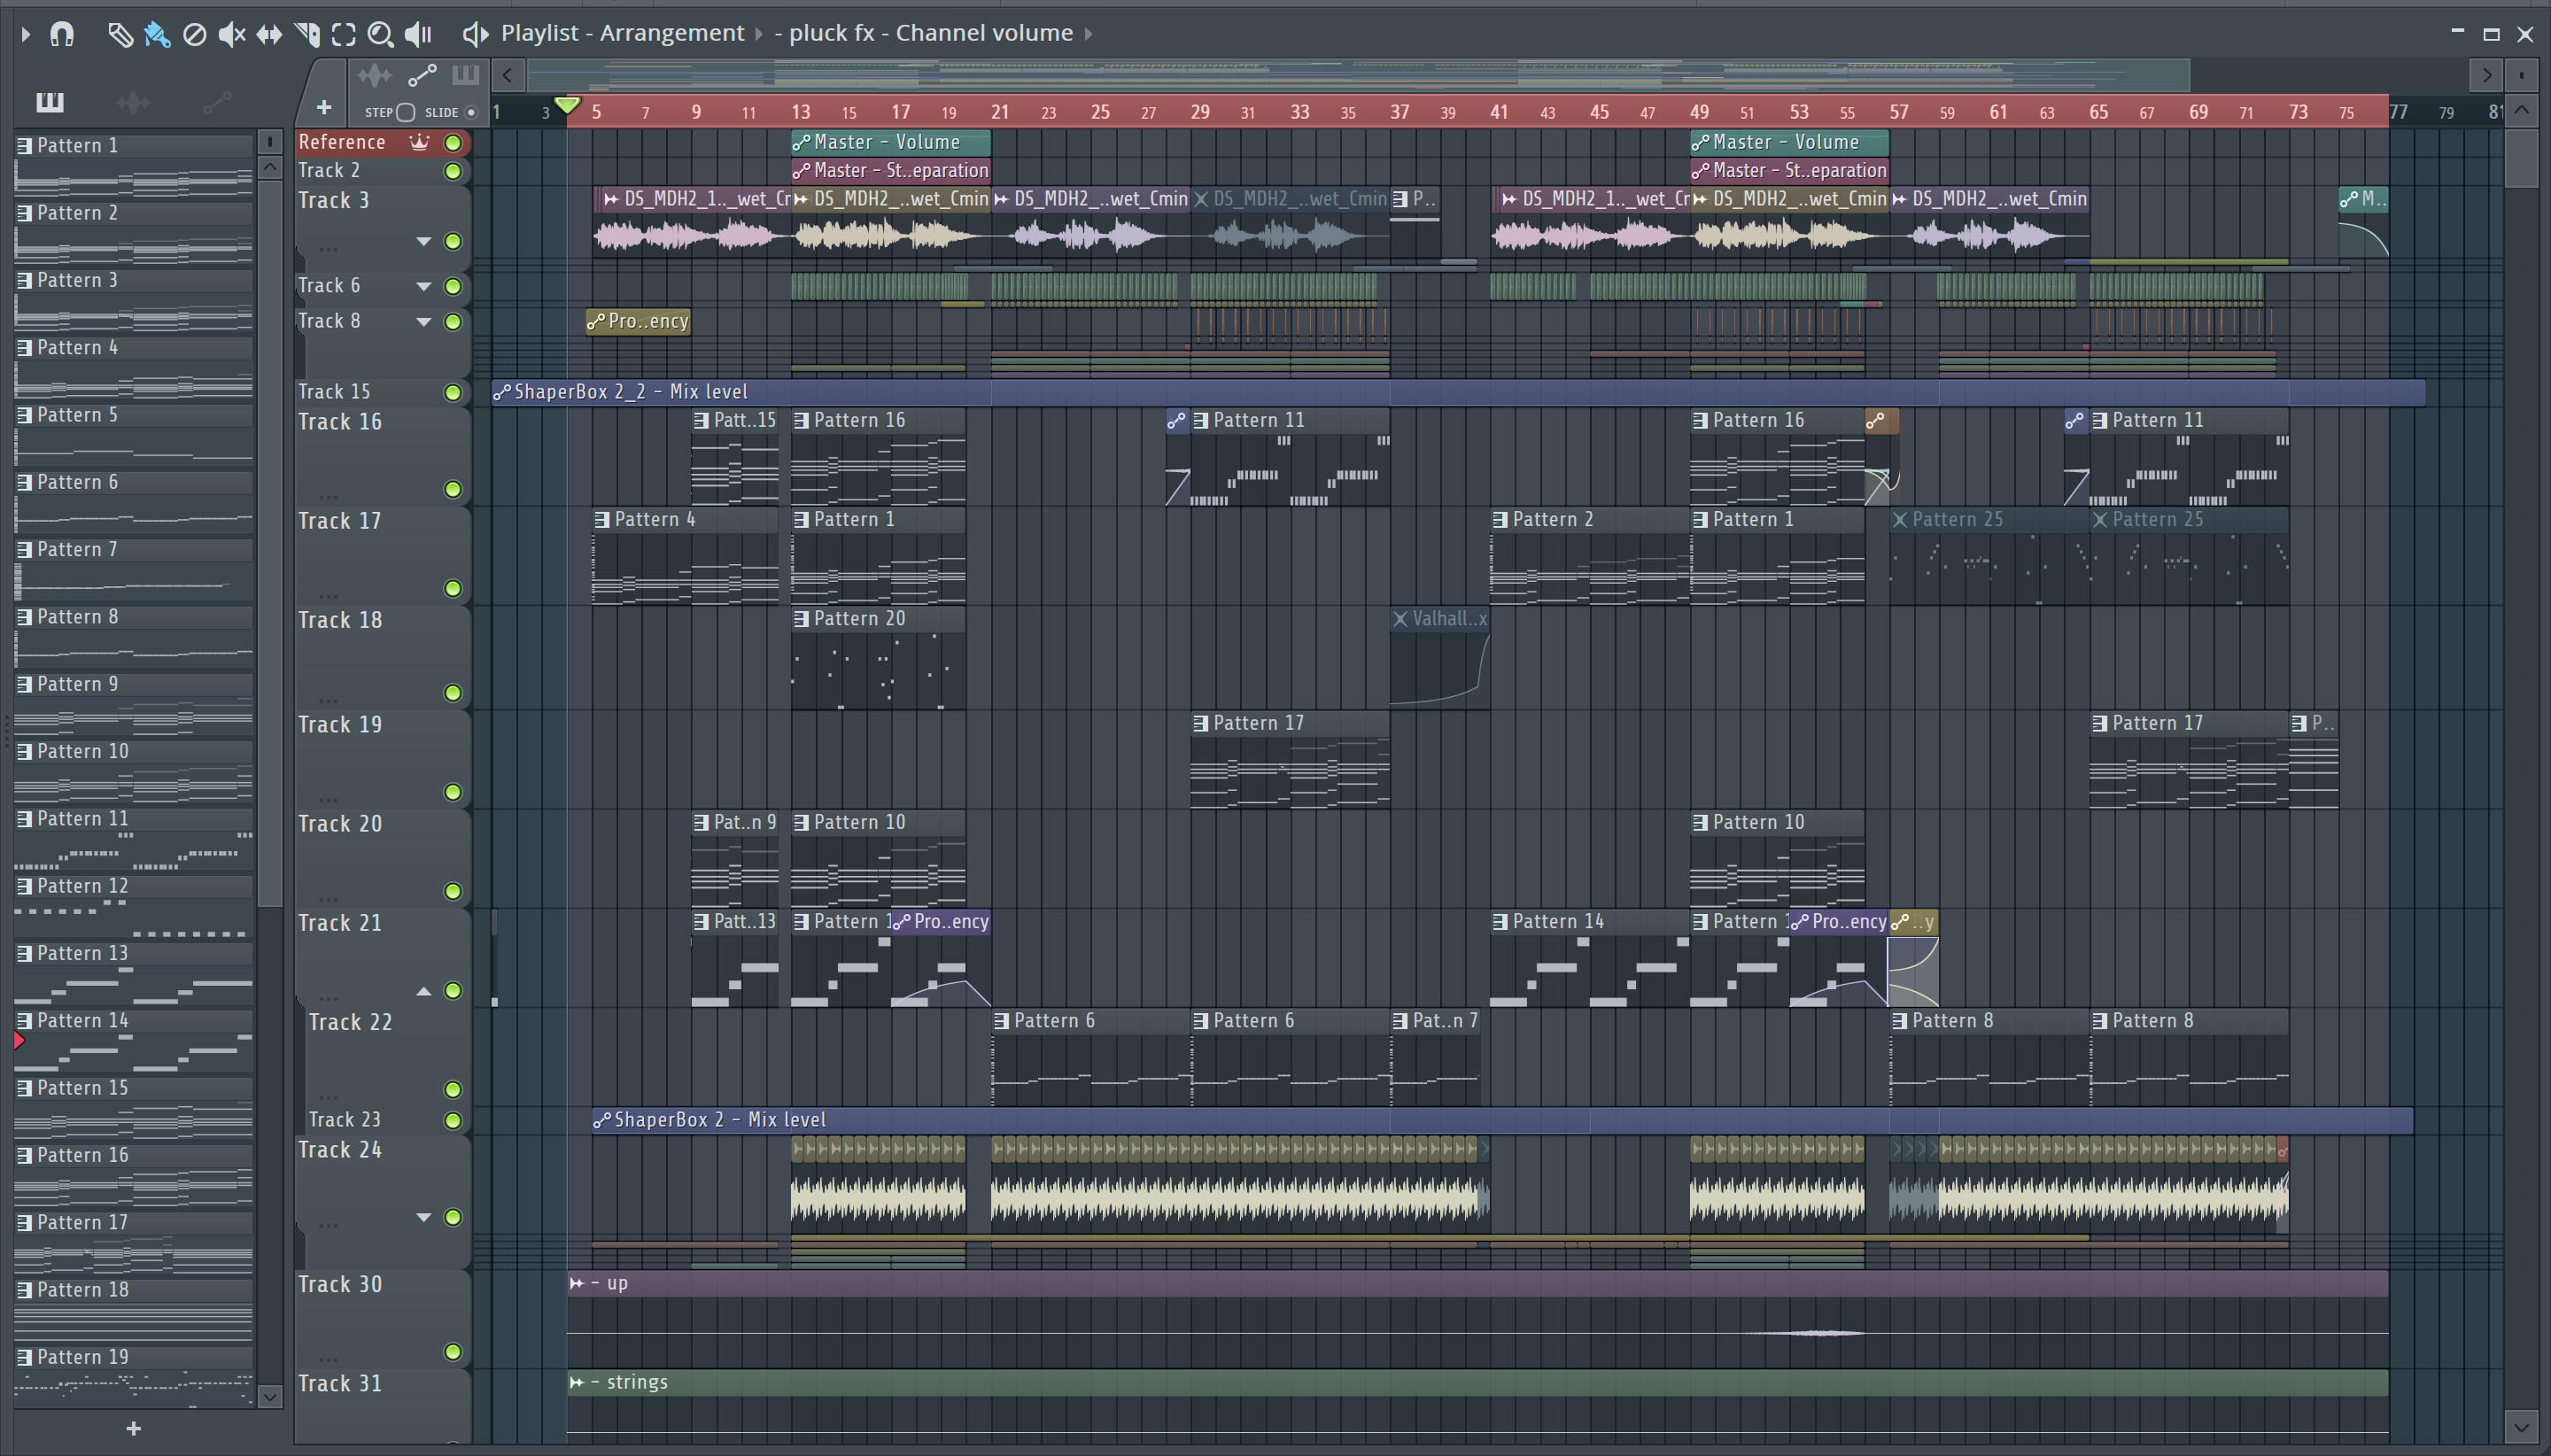
Task: Click the playlist vertical scrollbar thumb
Action: tap(2521, 158)
